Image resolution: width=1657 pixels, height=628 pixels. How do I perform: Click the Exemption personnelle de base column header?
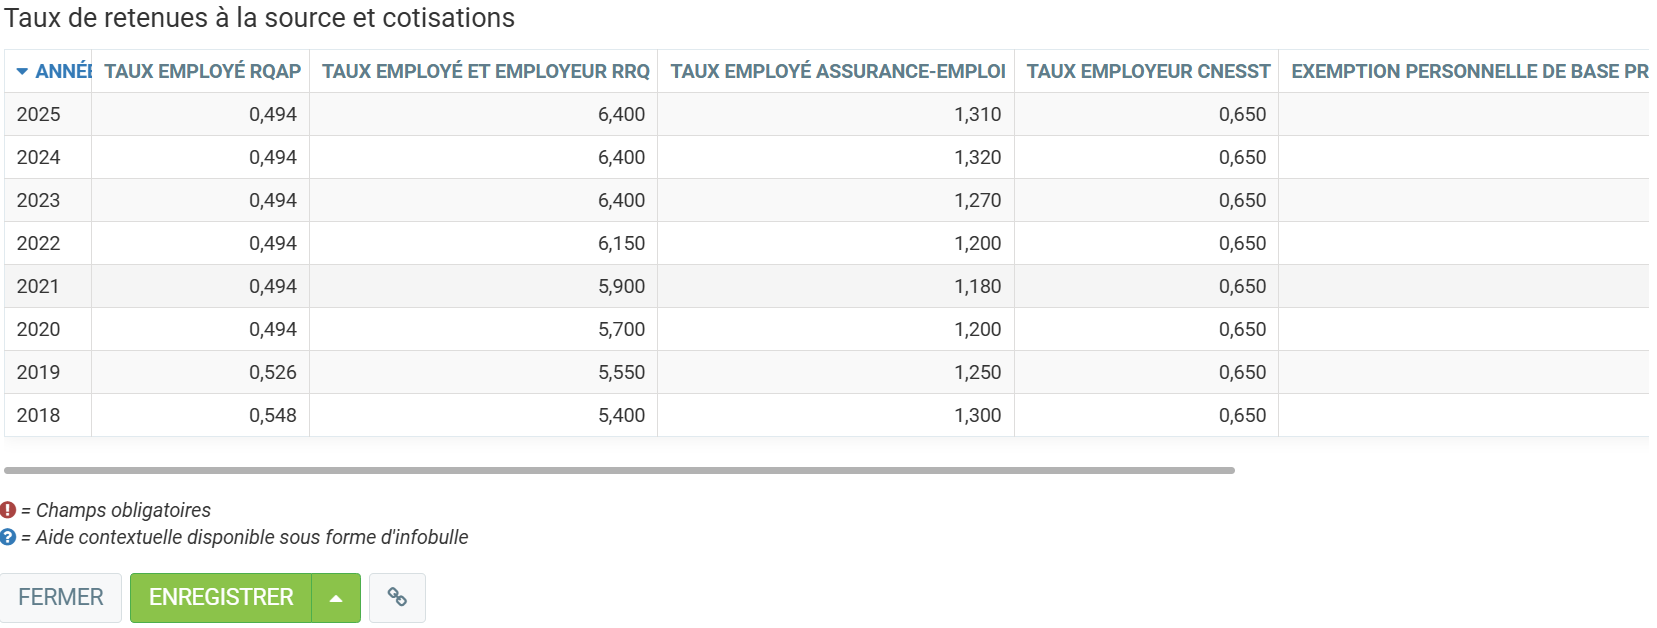click(1468, 72)
